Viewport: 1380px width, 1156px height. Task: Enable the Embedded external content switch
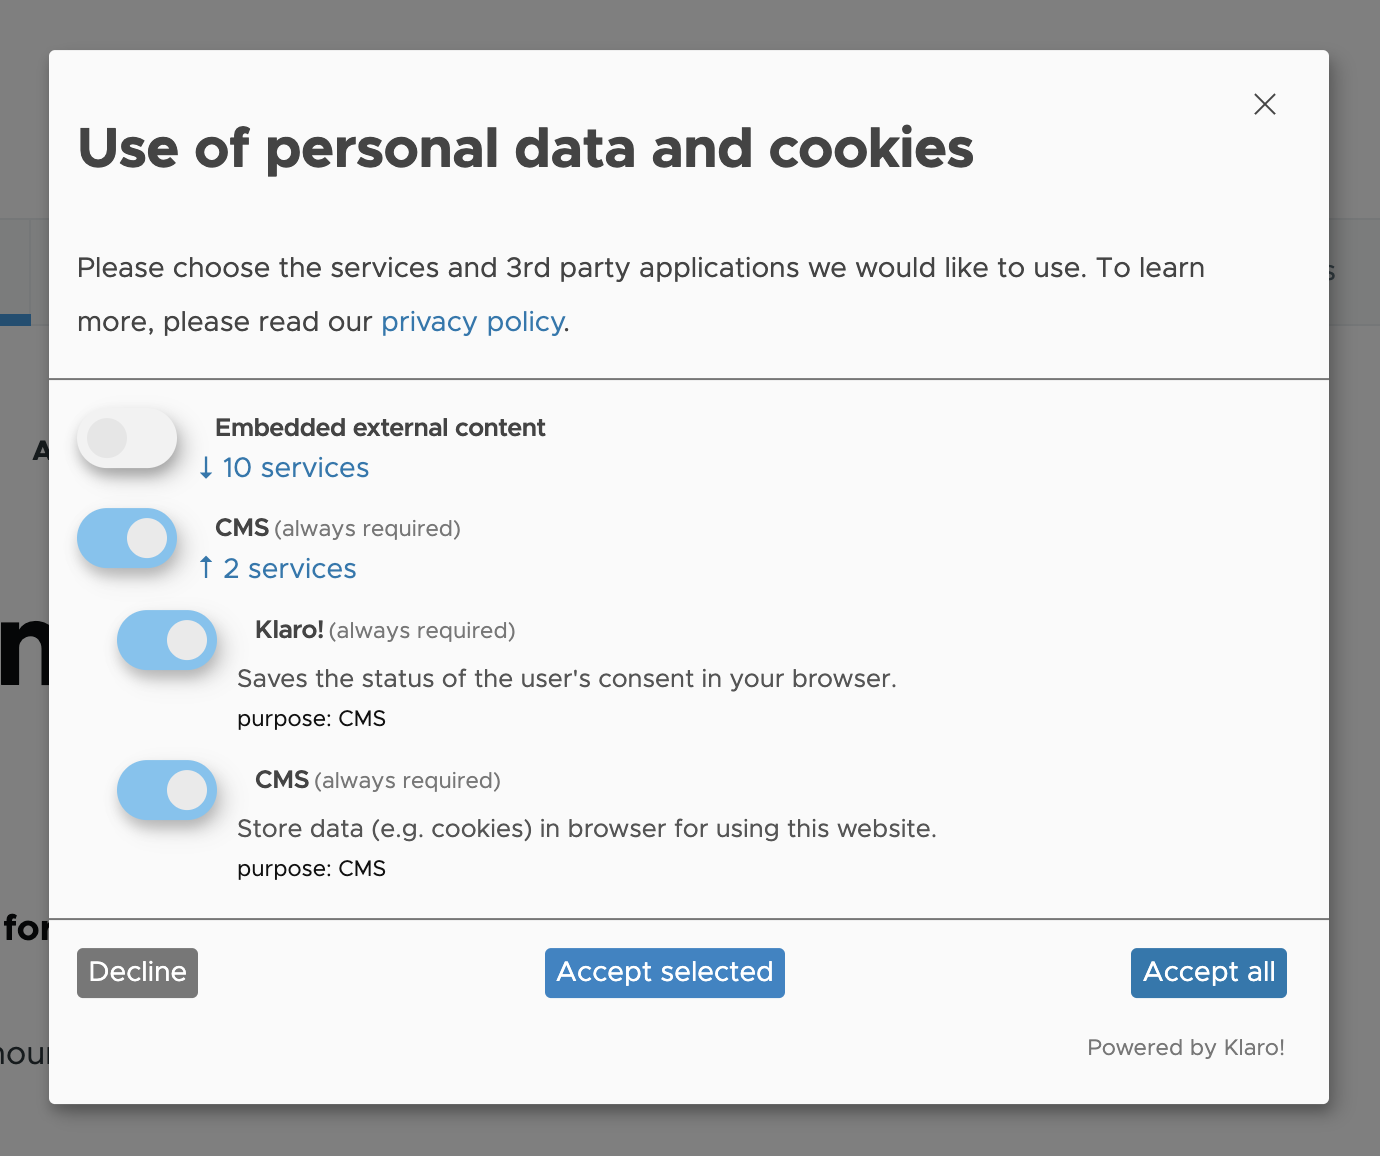(x=127, y=438)
